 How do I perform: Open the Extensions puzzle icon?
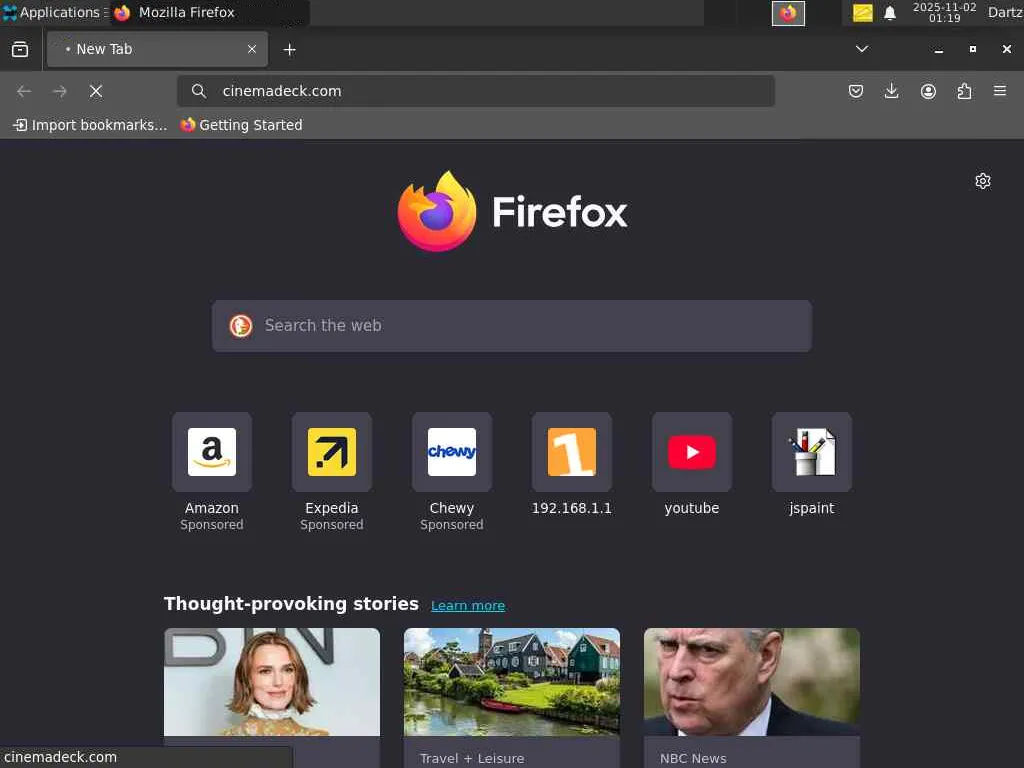[964, 91]
